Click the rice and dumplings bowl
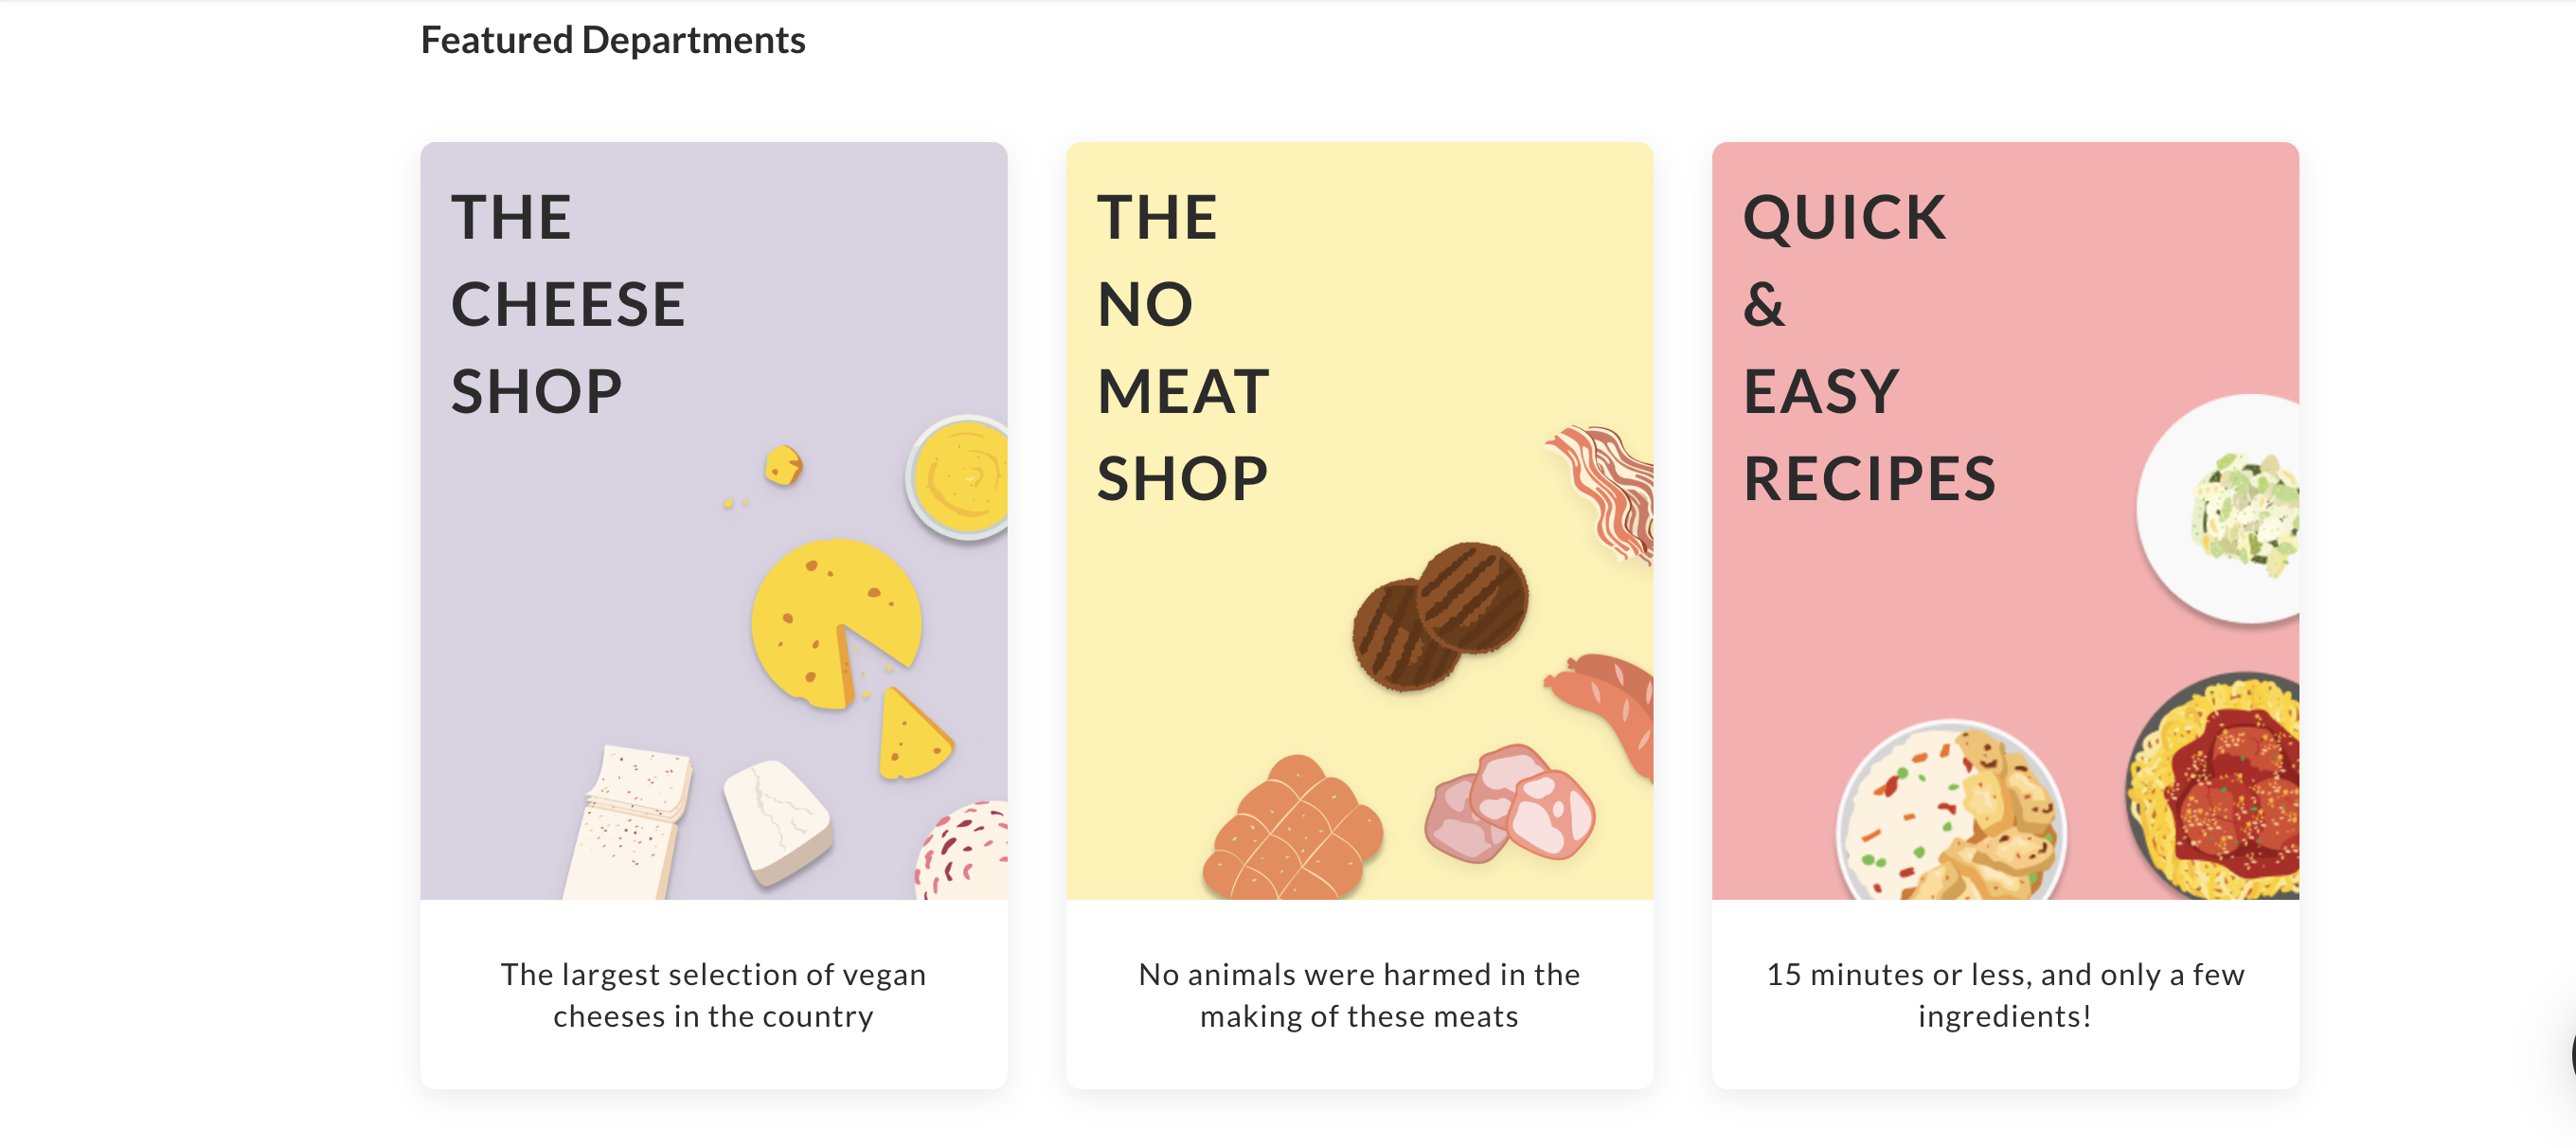The height and width of the screenshot is (1148, 2576). [1950, 815]
